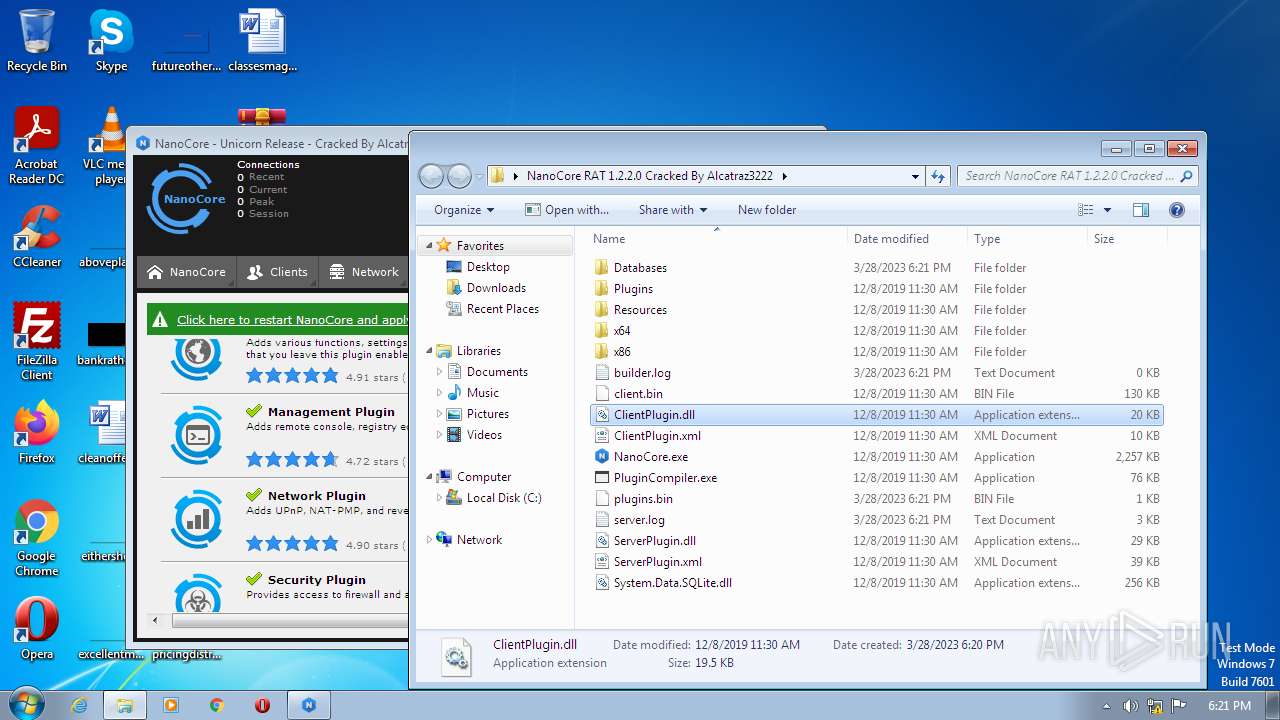Switch to the NanoCore home tab
The width and height of the screenshot is (1280, 720).
point(187,272)
